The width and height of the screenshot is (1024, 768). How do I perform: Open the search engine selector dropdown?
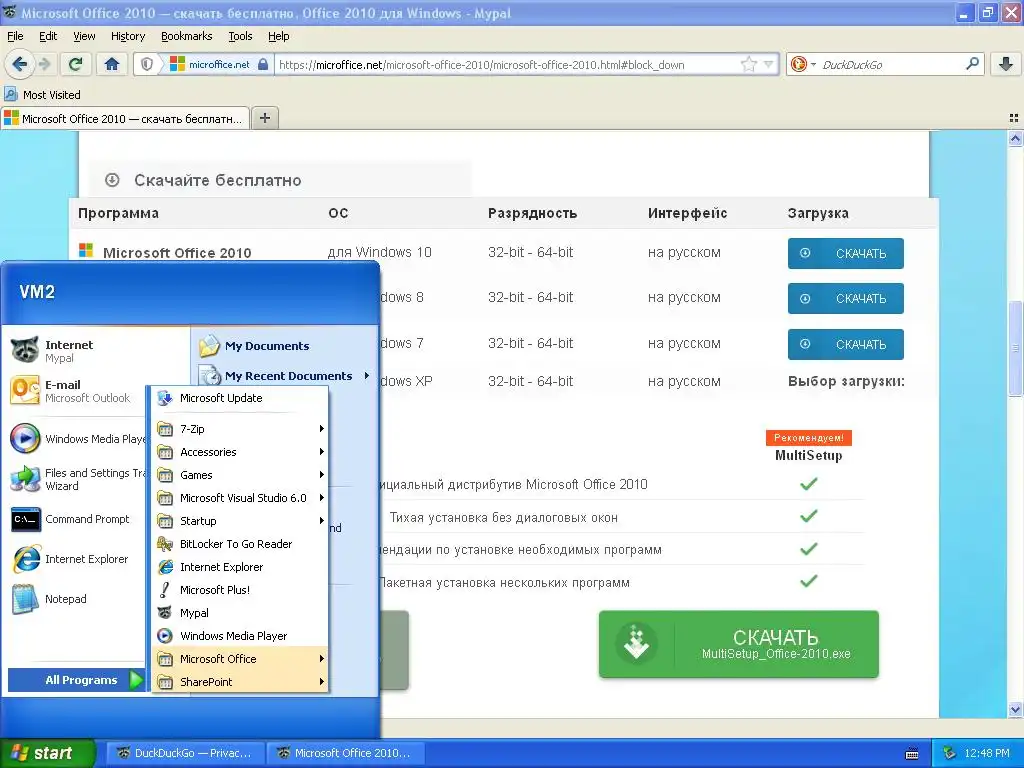point(803,64)
